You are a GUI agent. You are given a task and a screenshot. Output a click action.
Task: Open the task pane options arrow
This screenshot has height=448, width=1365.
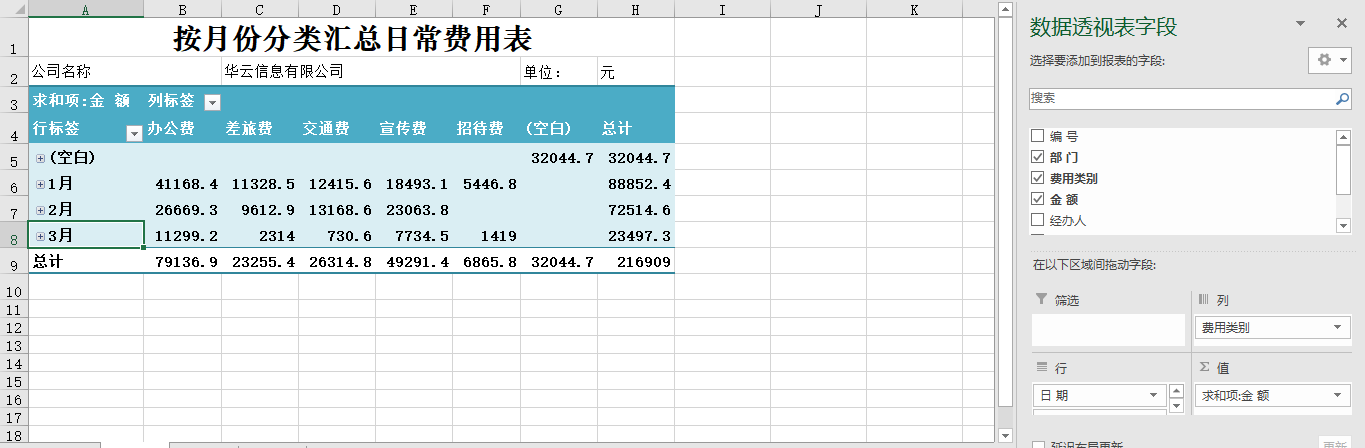coord(1301,24)
